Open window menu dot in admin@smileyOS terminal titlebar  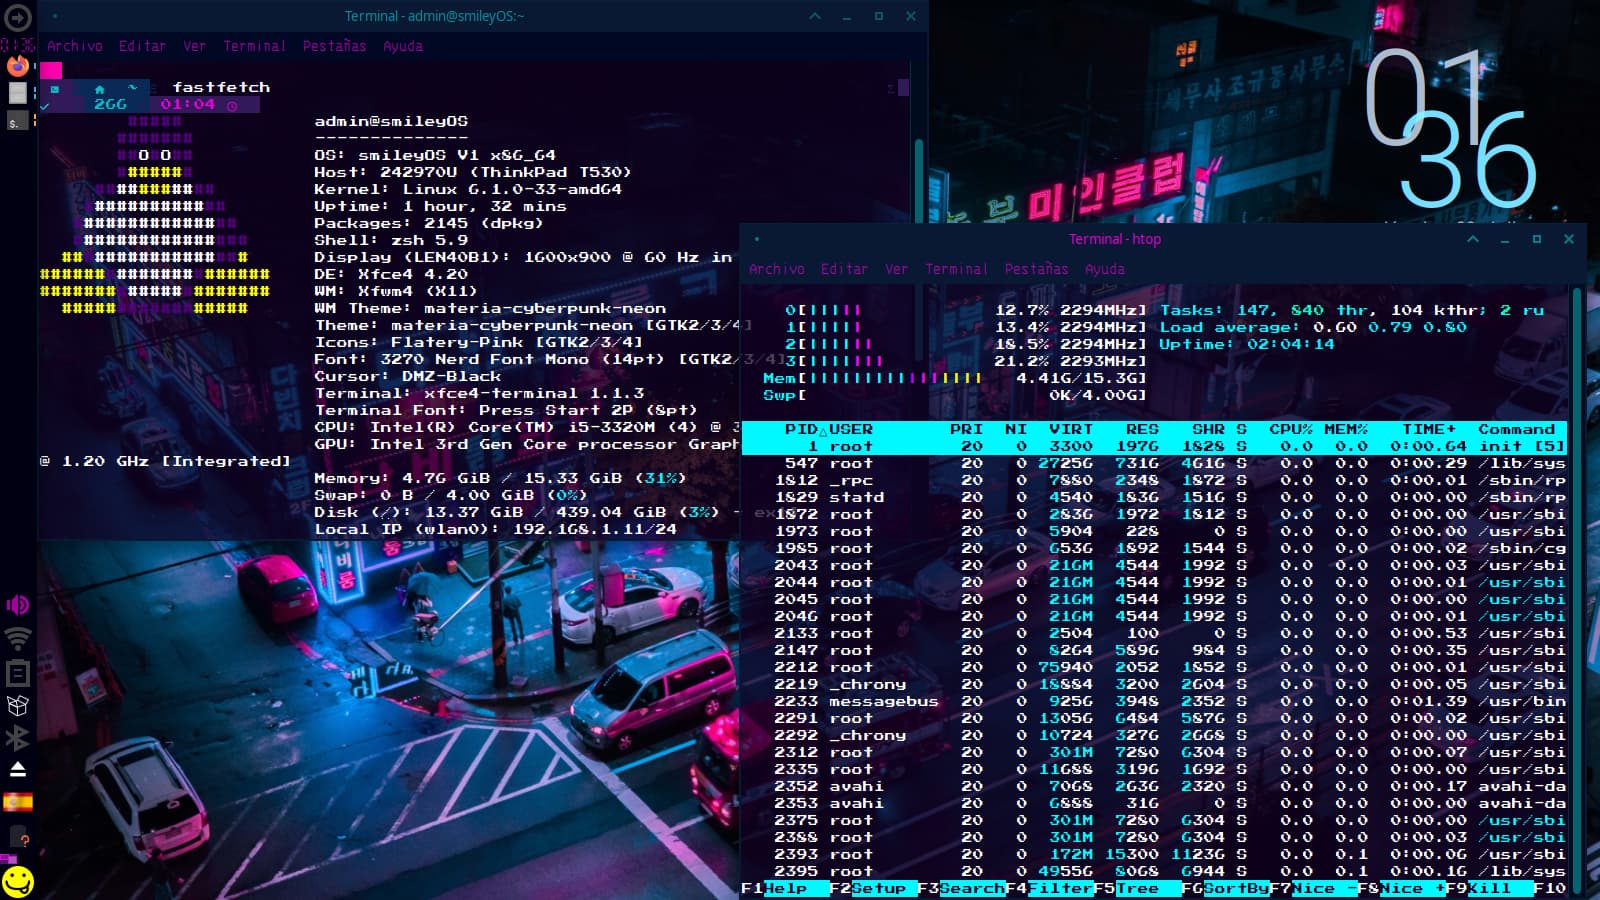[x=54, y=16]
